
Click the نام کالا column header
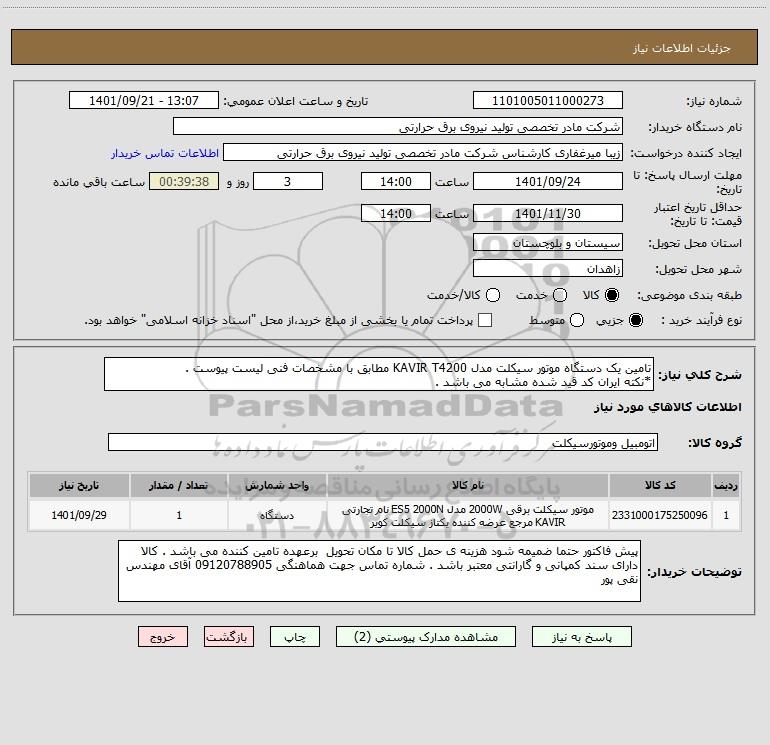468,485
